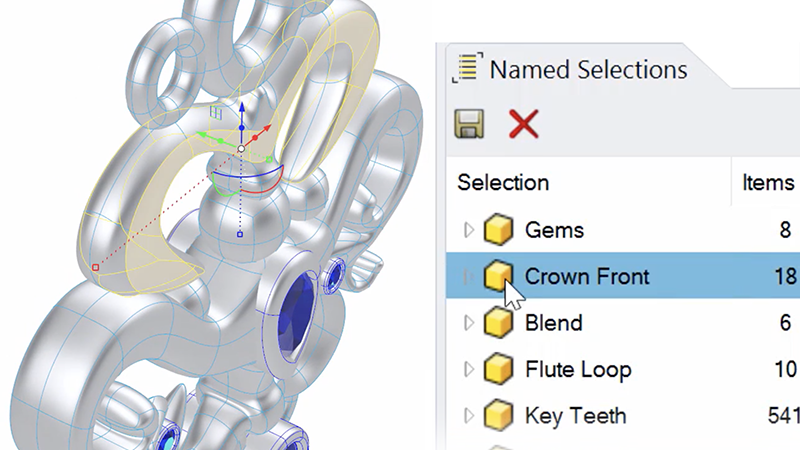Screen dimensions: 800x450
Task: Click the yellow cube icon beside Flute Loop
Action: (x=498, y=370)
